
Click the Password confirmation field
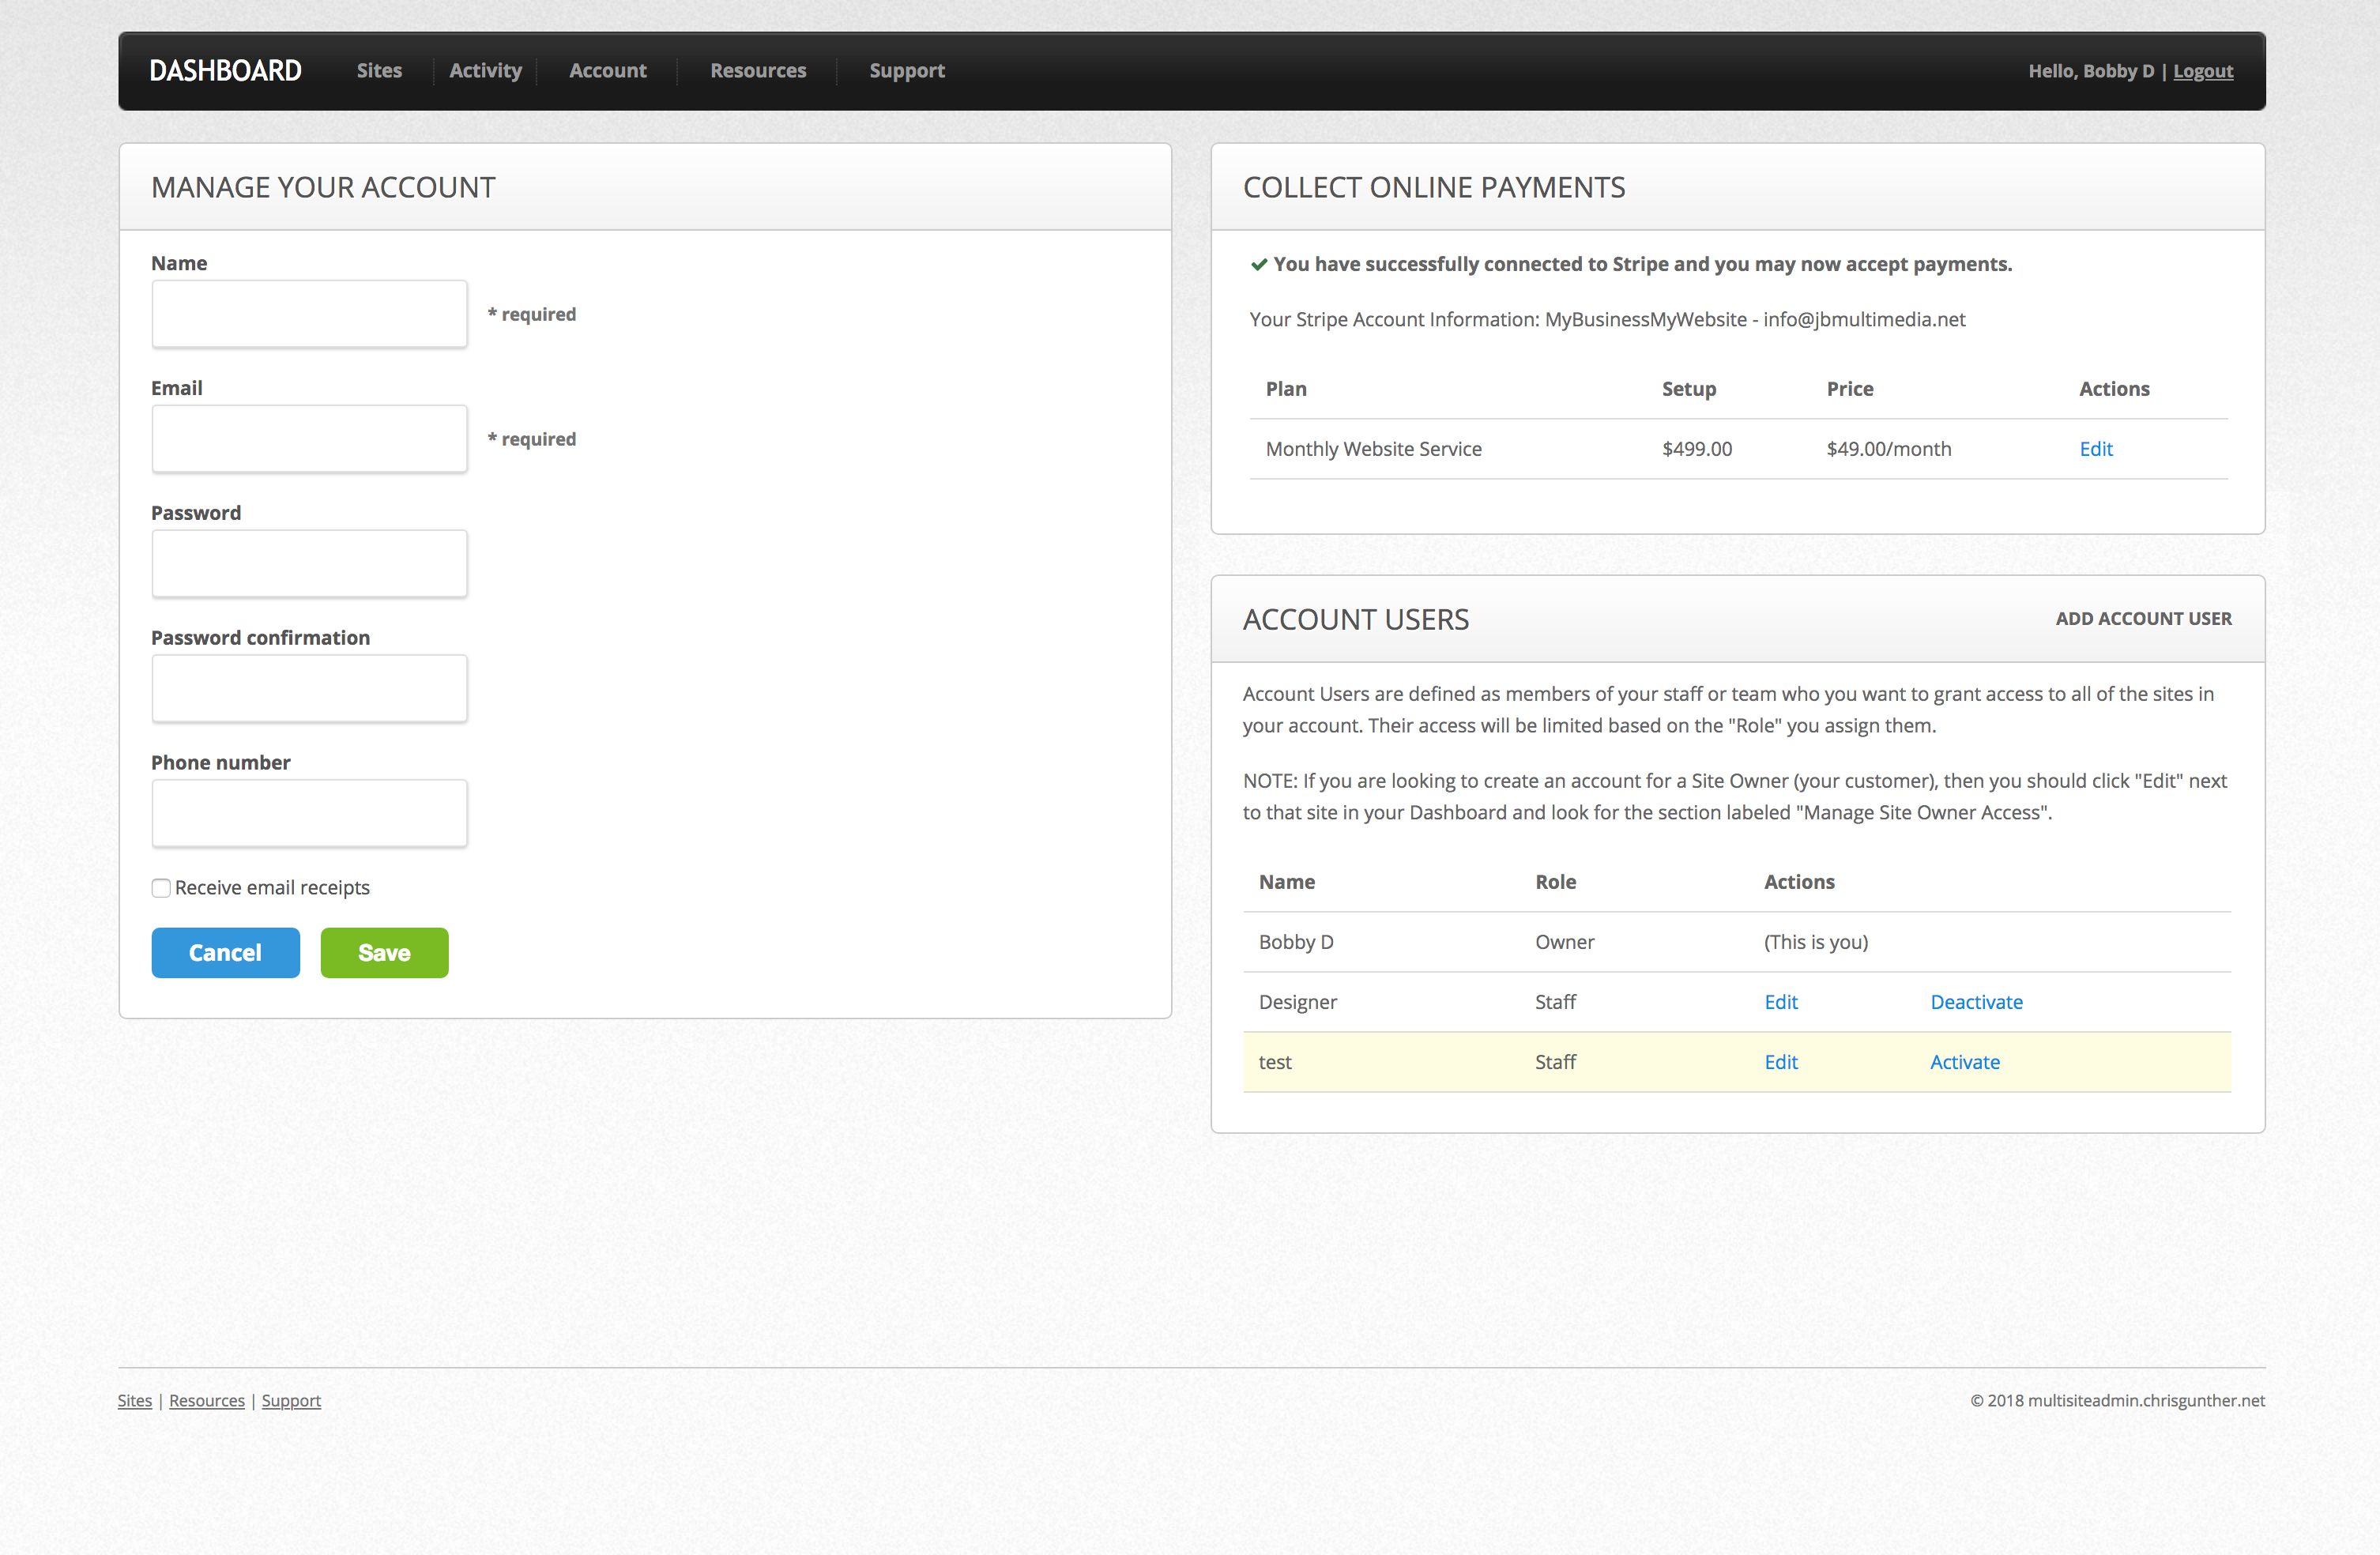coord(309,689)
